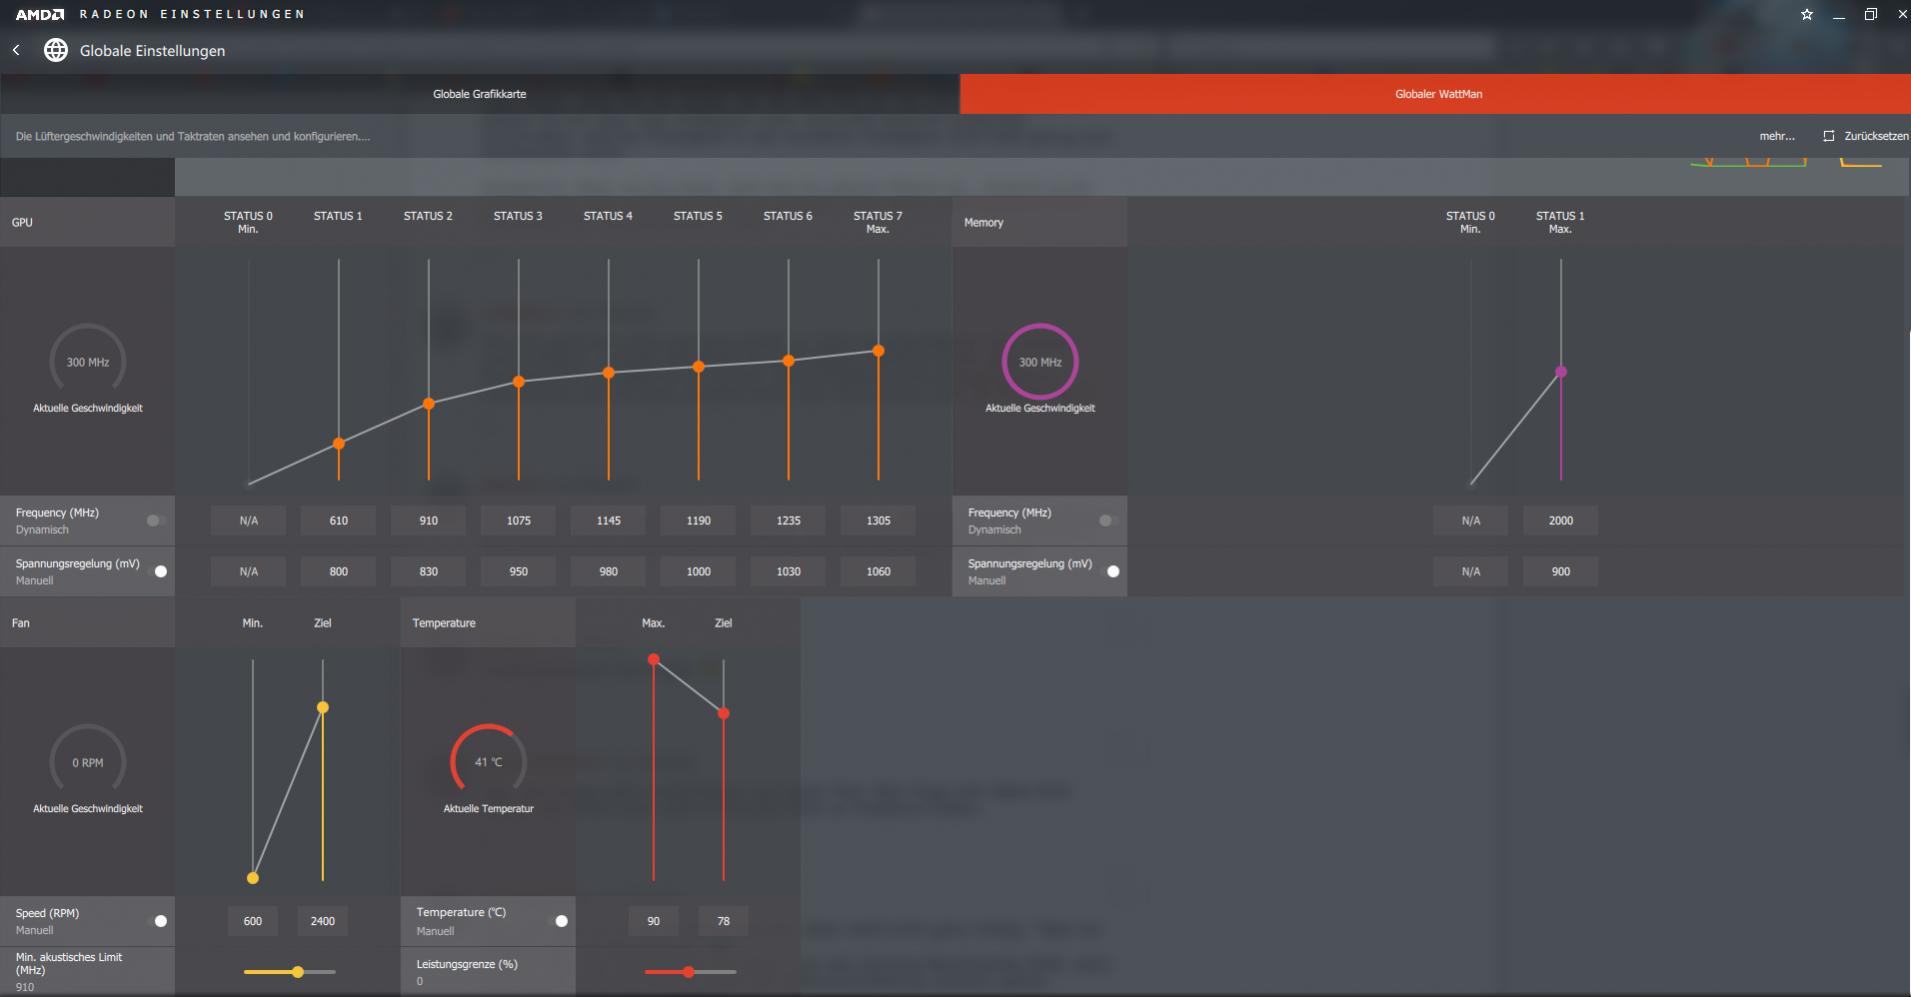Screen dimensions: 1911x997
Task: Open the mehr... link
Action: coord(1777,136)
